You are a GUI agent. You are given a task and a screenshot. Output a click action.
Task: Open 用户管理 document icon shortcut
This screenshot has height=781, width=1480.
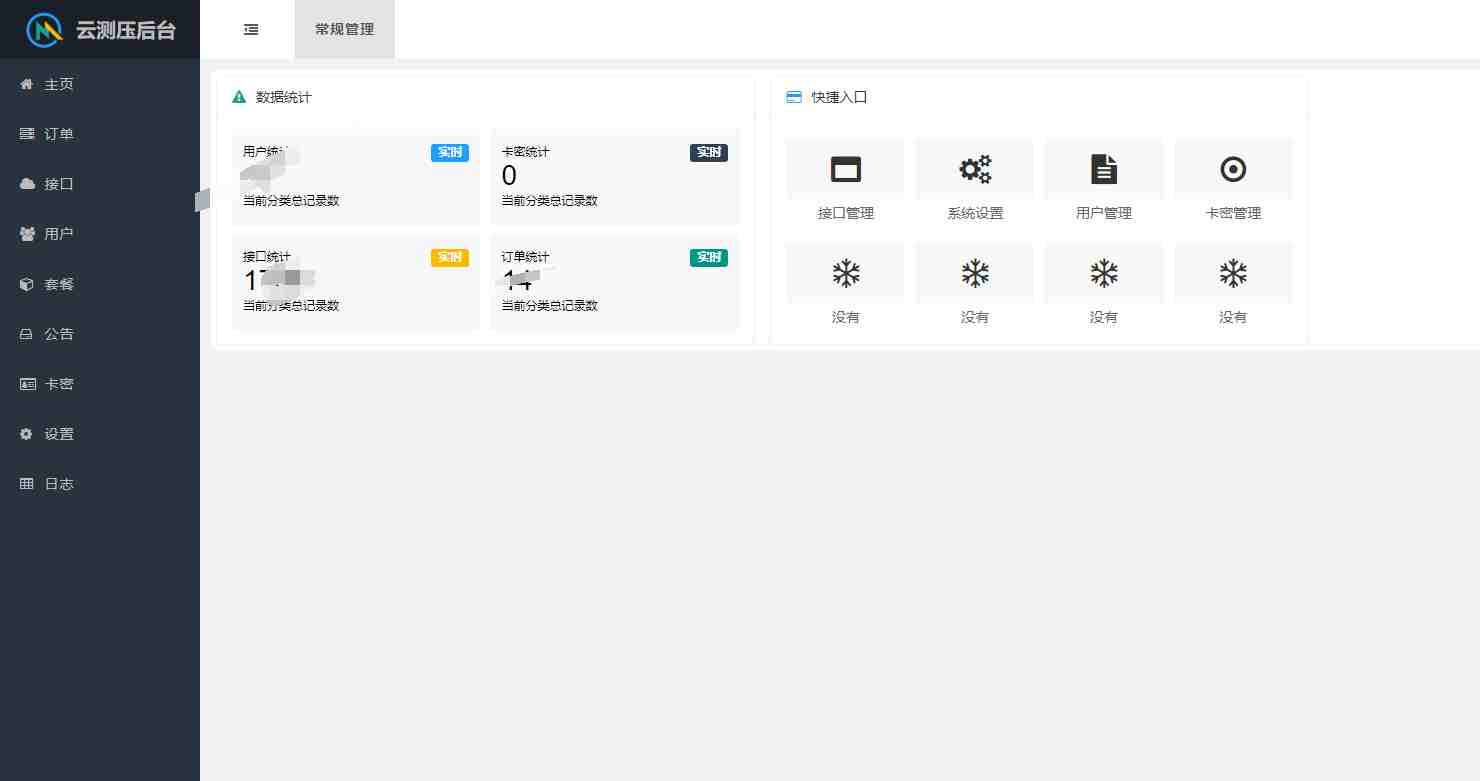tap(1104, 169)
